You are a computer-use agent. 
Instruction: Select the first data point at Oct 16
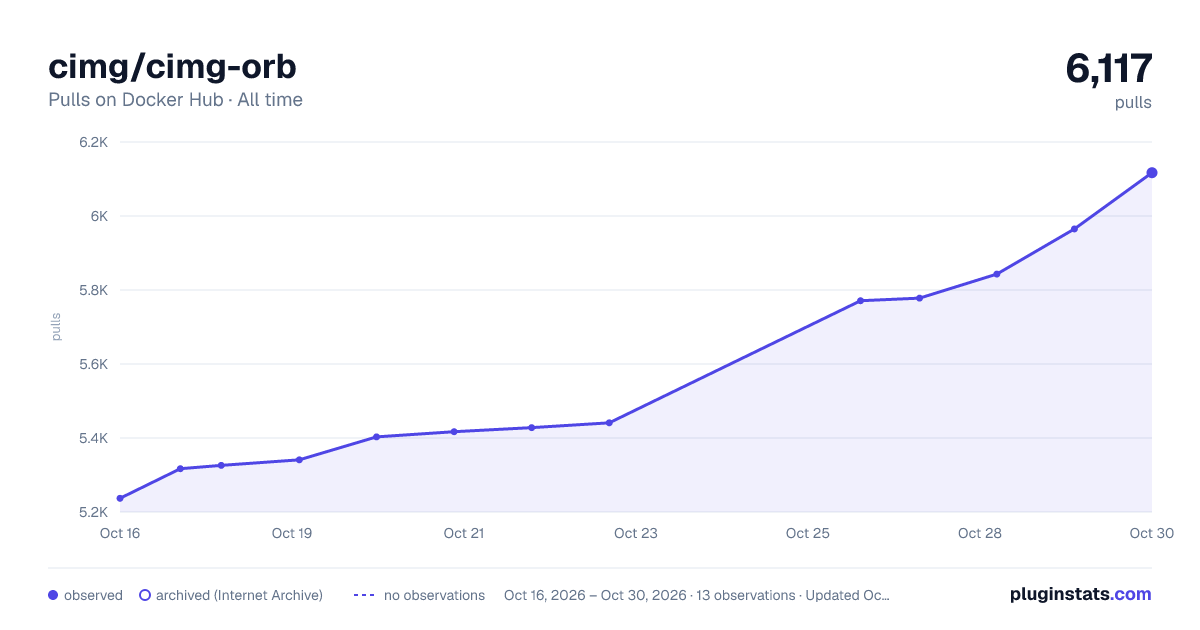(120, 498)
